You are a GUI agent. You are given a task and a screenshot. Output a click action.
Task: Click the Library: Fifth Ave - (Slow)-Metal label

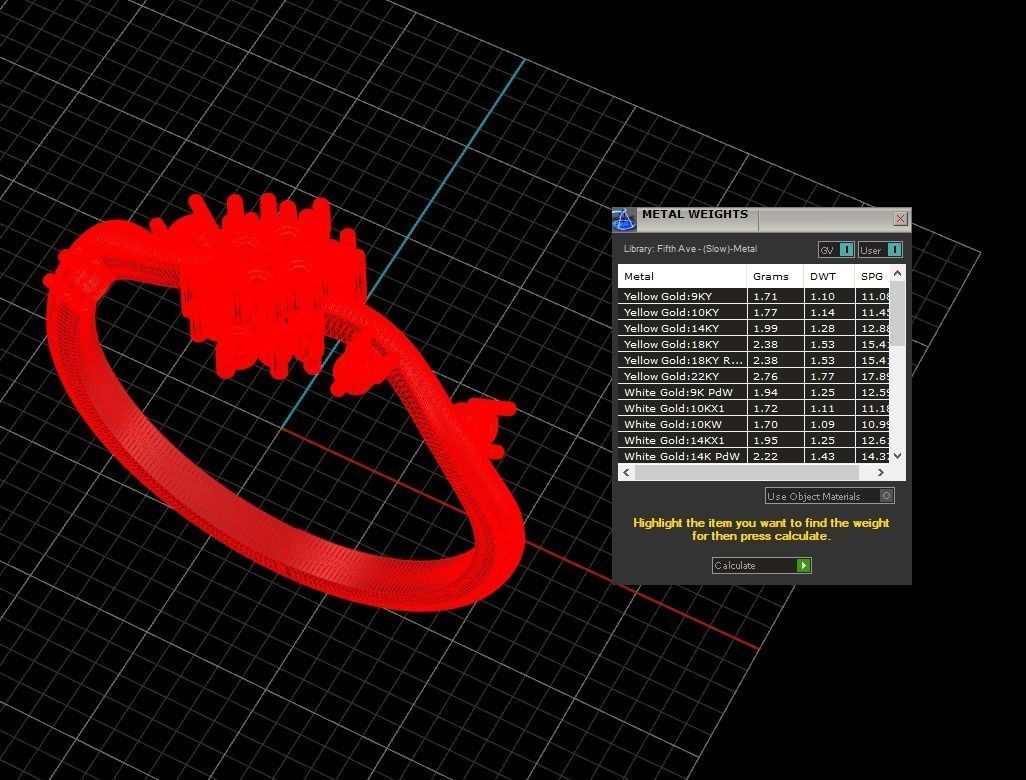tap(690, 249)
